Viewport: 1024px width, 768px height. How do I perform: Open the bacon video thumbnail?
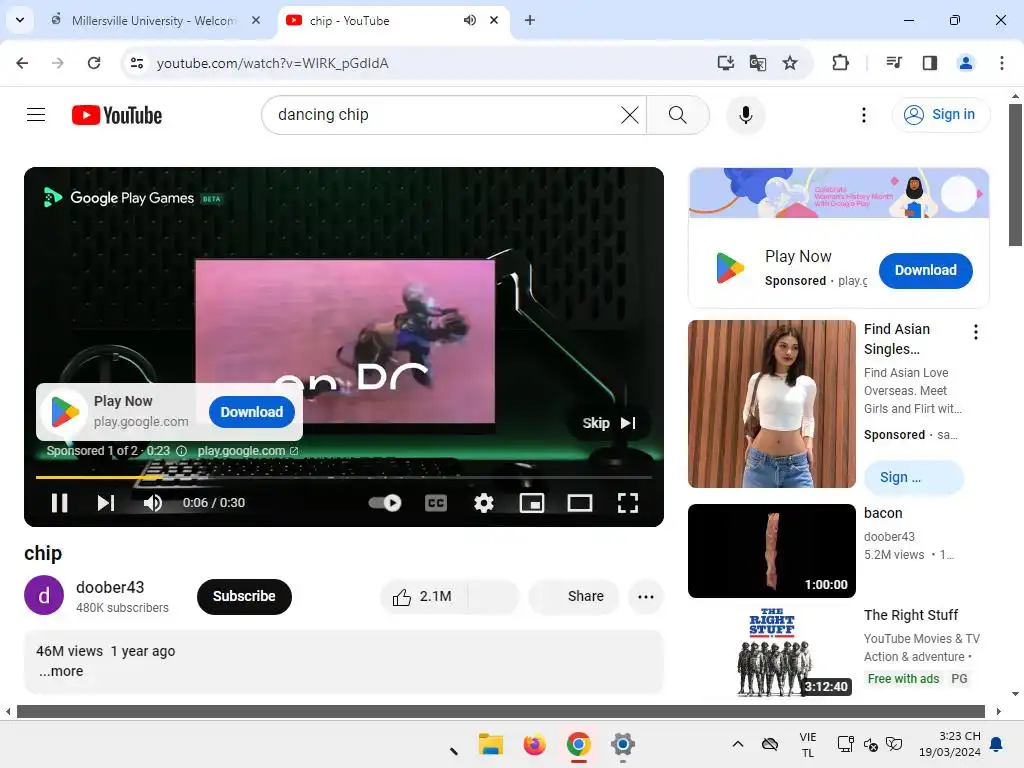[x=772, y=551]
